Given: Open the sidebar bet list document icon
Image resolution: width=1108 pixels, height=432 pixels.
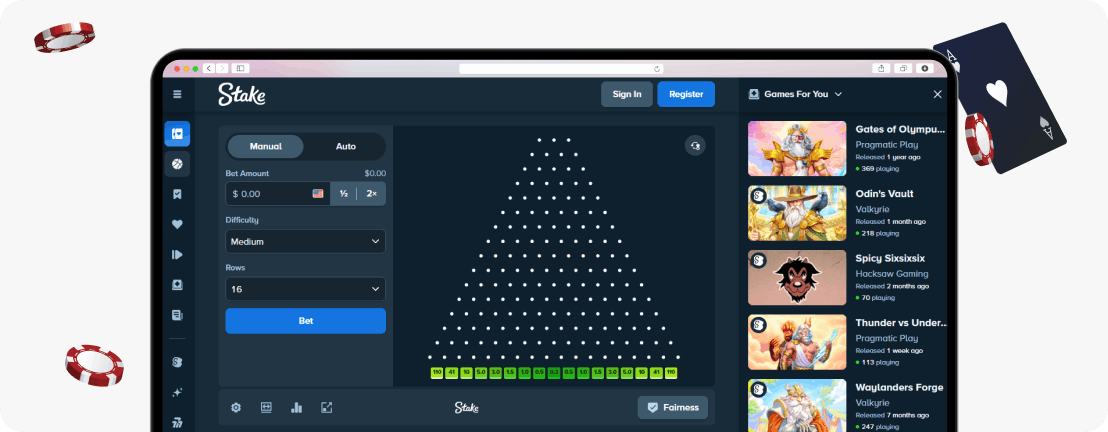Looking at the screenshot, I should [x=177, y=315].
